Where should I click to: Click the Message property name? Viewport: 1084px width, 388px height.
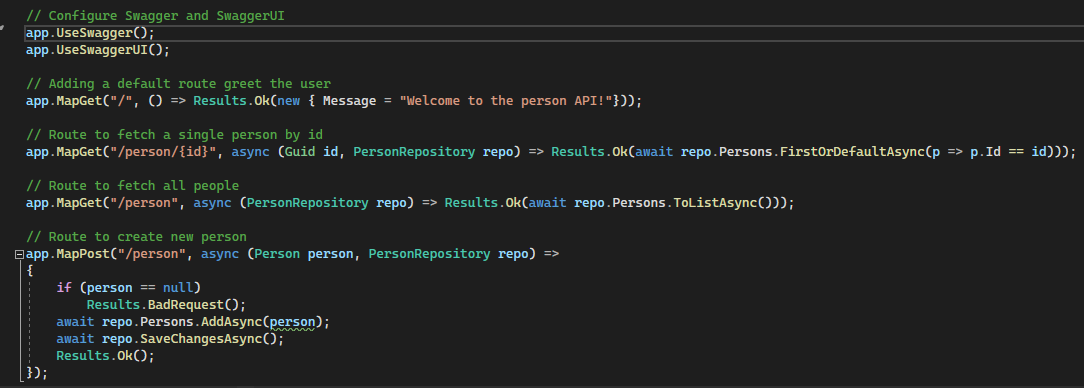tap(349, 101)
